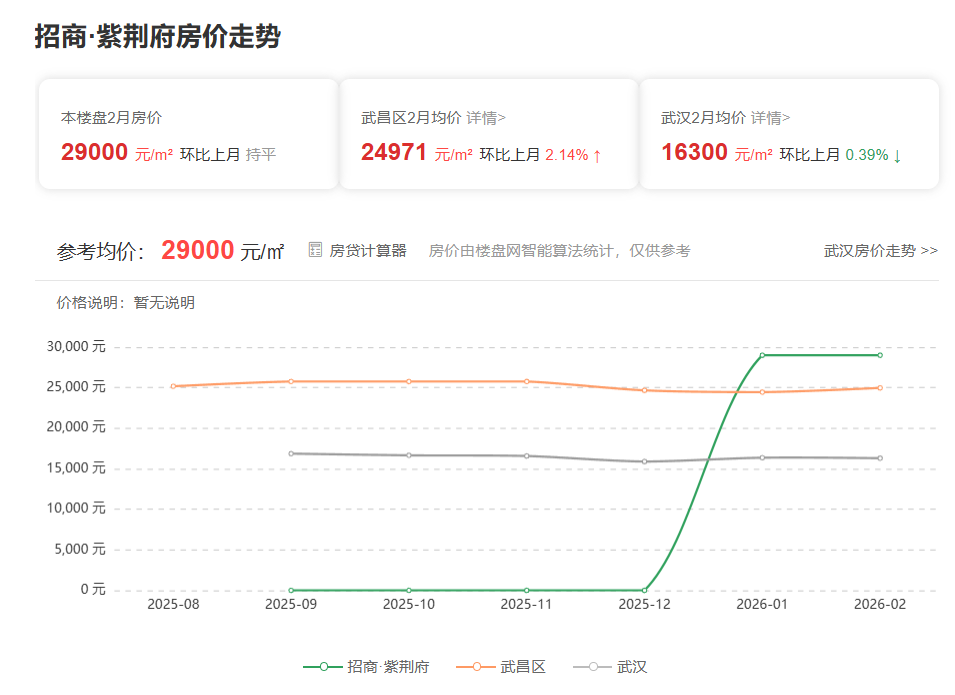Image resolution: width=955 pixels, height=695 pixels.
Task: Click the 本楼盘2月房价 card
Action: pos(188,133)
